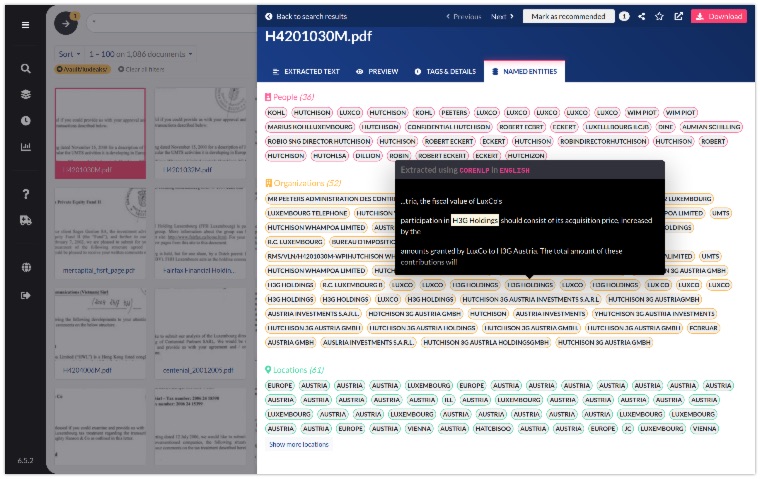This screenshot has height=479, width=760.
Task: Open insights via the bar chart icon
Action: coord(26,147)
